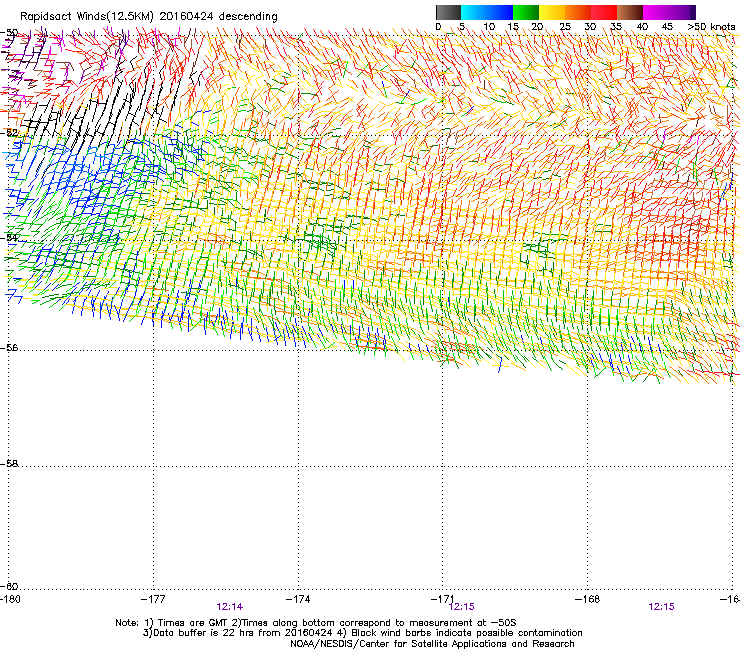The height and width of the screenshot is (650, 740).
Task: Select the magenta 40-45 knots legend swatch
Action: point(656,12)
